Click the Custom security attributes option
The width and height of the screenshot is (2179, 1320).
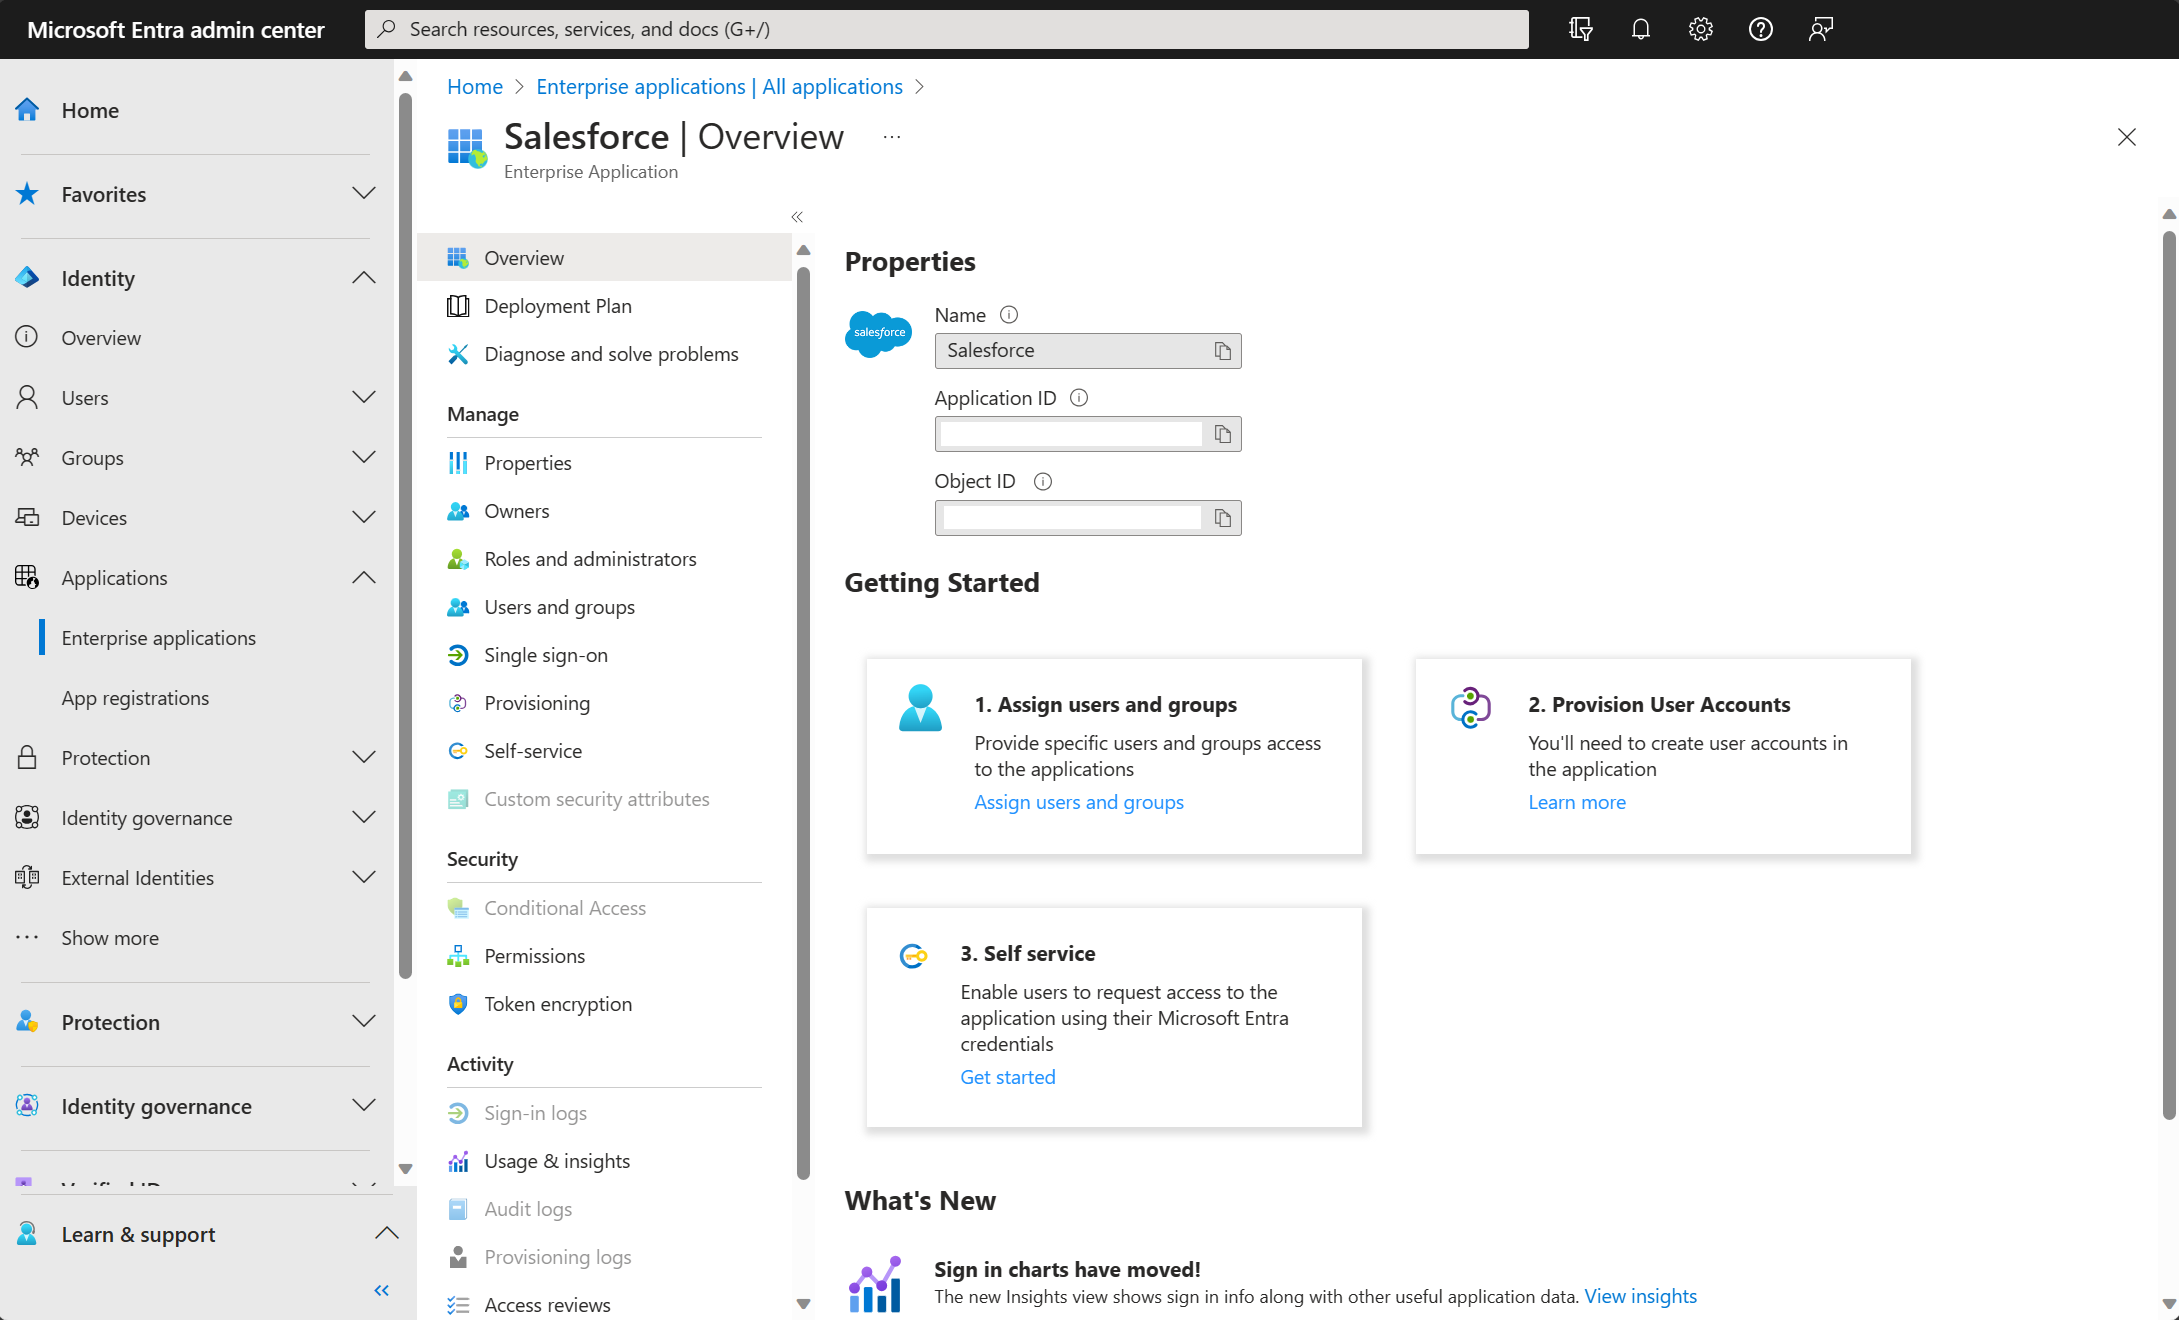596,797
